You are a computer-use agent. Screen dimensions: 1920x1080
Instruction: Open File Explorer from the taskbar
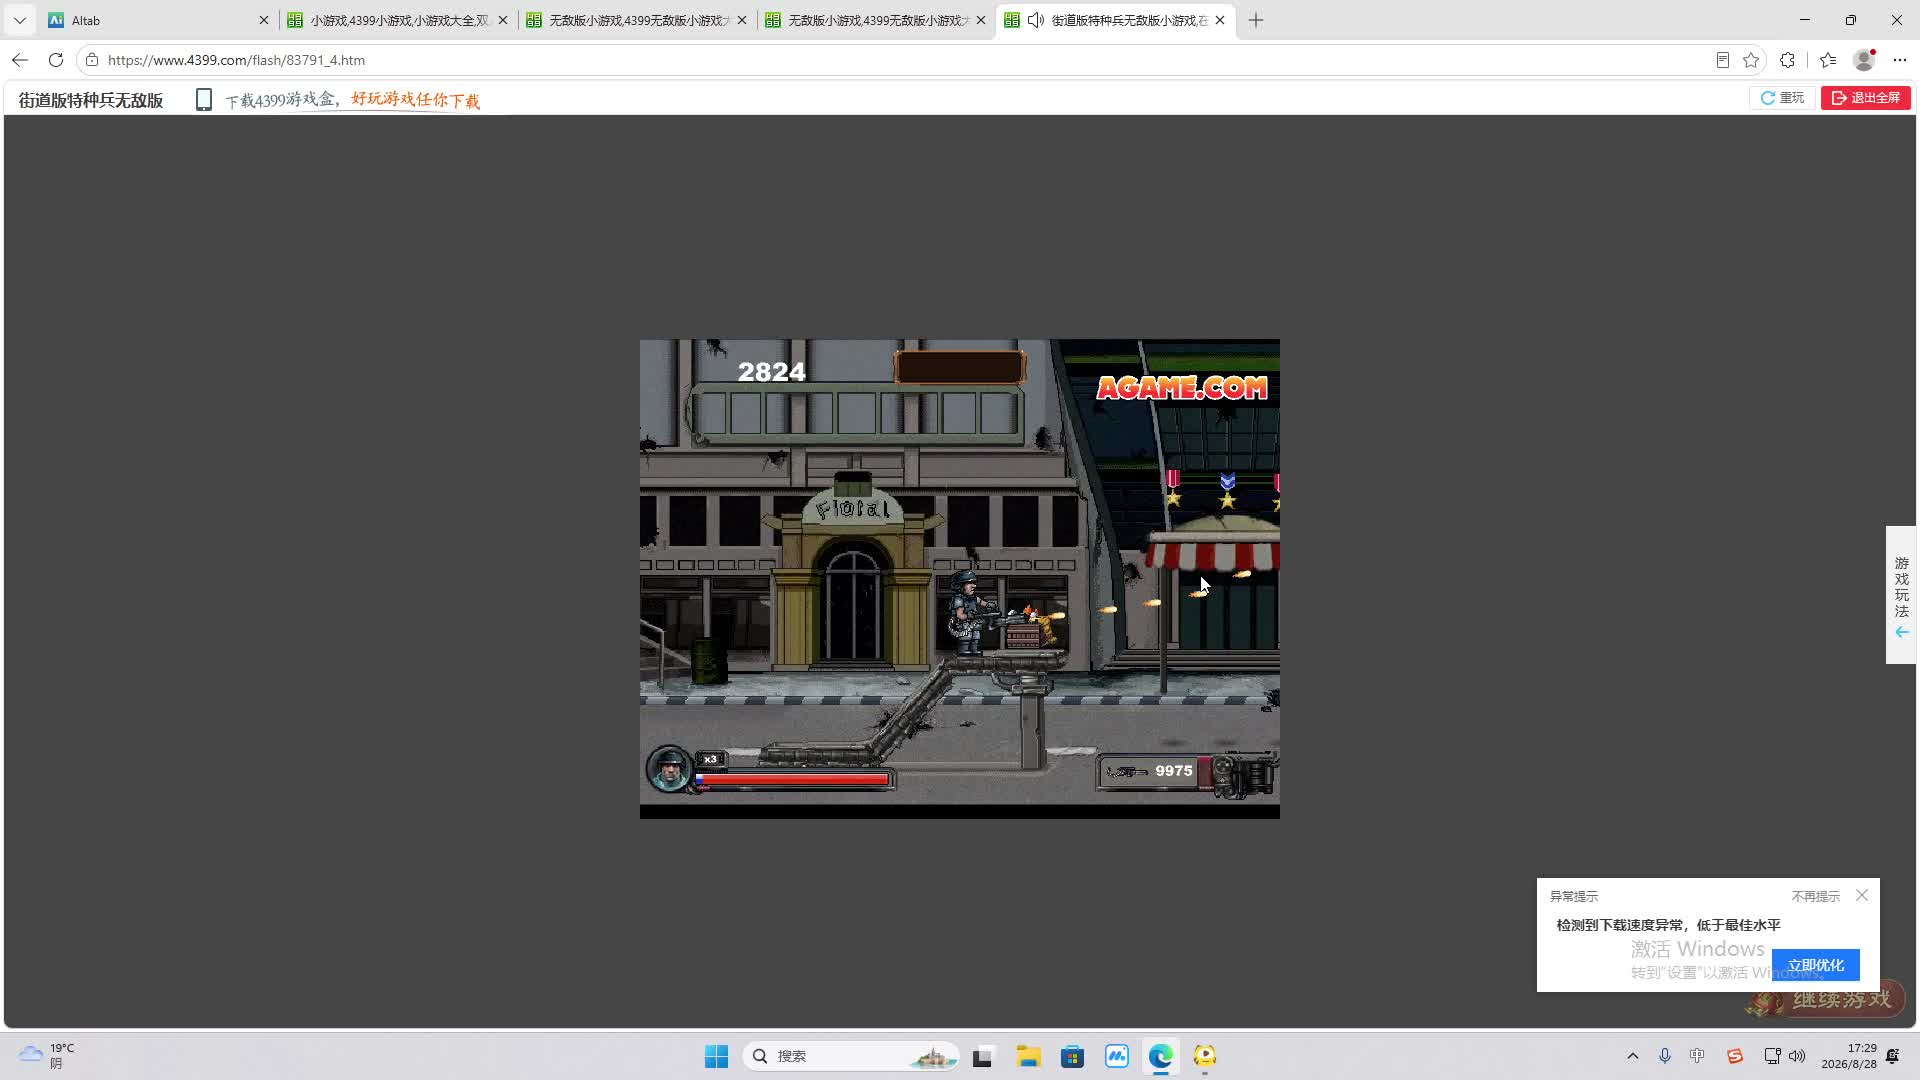tap(1028, 1056)
